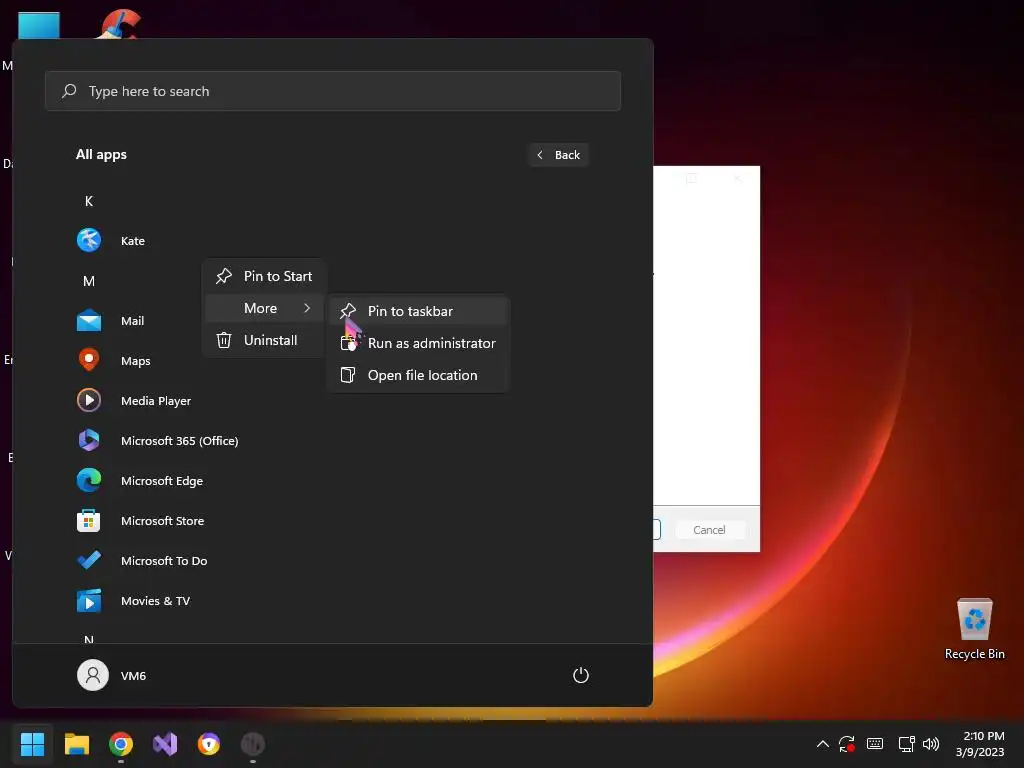The width and height of the screenshot is (1024, 768).
Task: Open Microsoft 365 (Office) icon
Action: (89, 440)
